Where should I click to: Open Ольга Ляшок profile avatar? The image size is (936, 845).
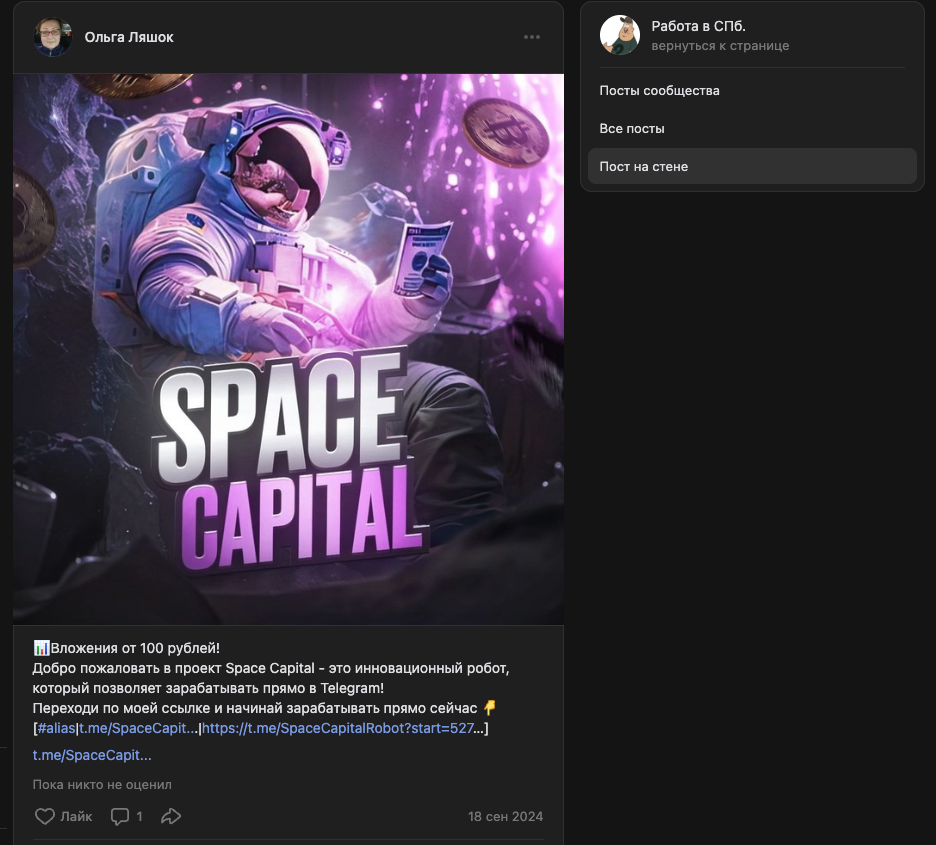[x=53, y=37]
